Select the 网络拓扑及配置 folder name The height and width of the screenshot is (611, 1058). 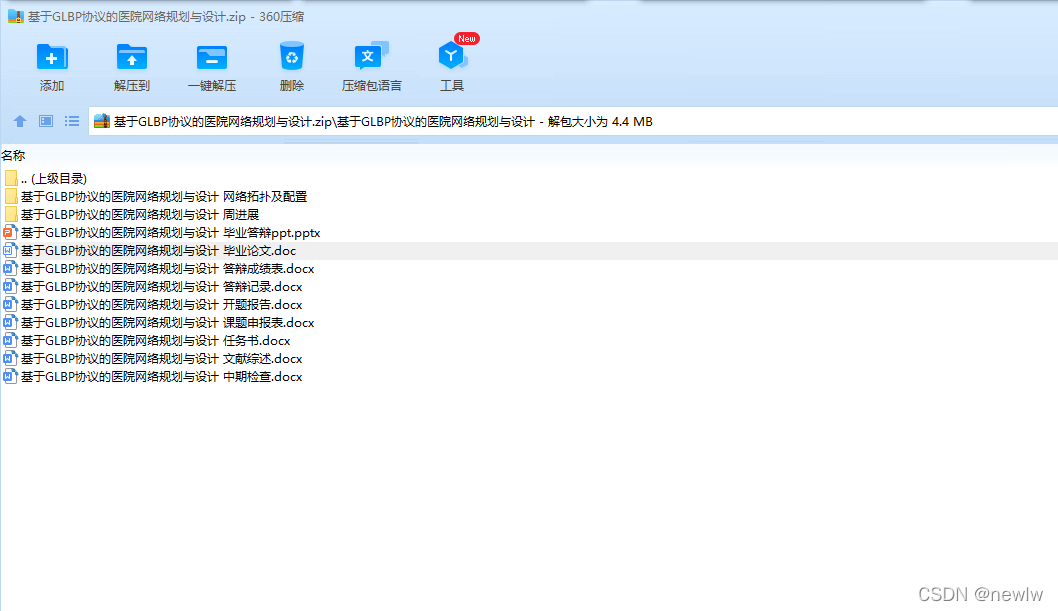(164, 197)
